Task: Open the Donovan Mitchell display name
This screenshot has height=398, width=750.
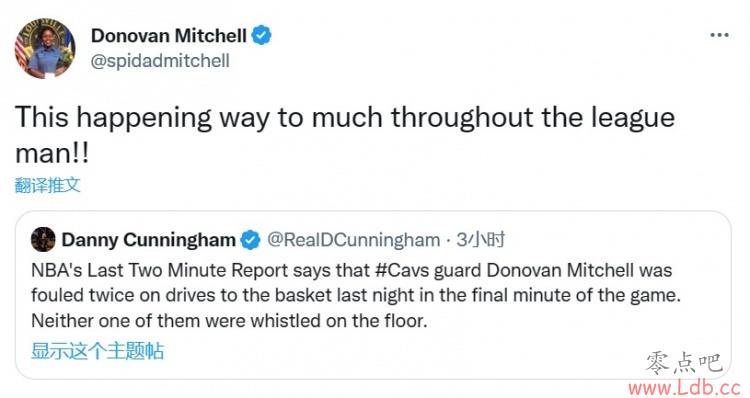Action: (x=169, y=35)
